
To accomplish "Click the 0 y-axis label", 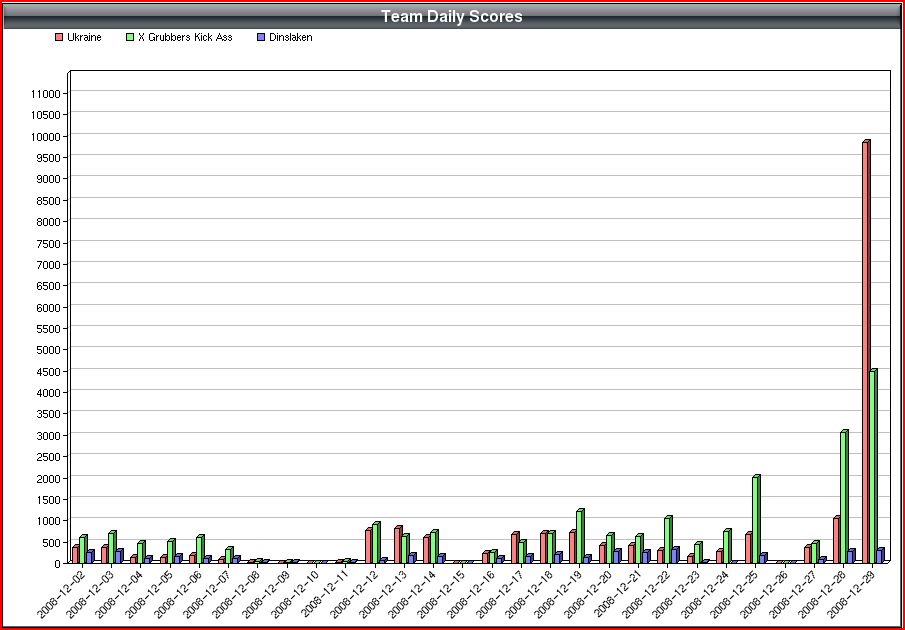I will [57, 564].
